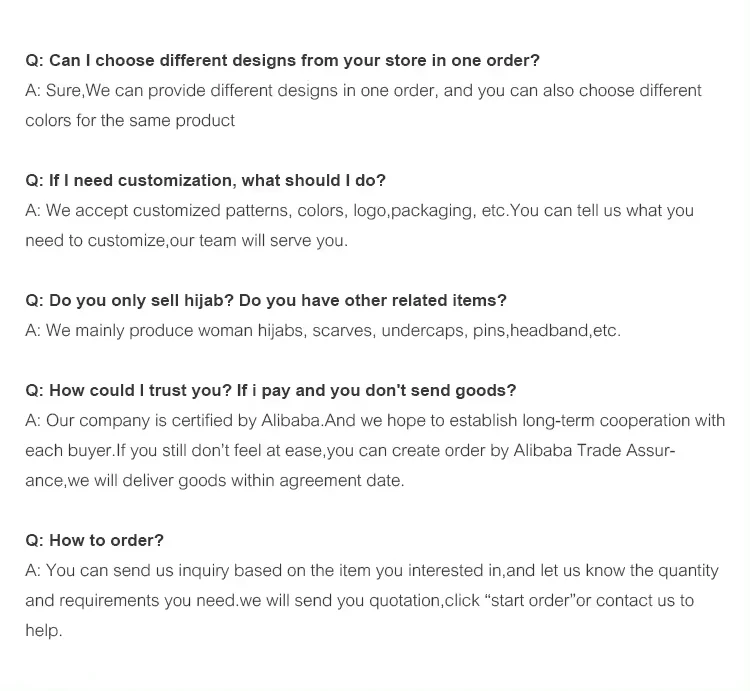Click the answer line starting "A: Sure"
750x691 pixels.
(363, 91)
